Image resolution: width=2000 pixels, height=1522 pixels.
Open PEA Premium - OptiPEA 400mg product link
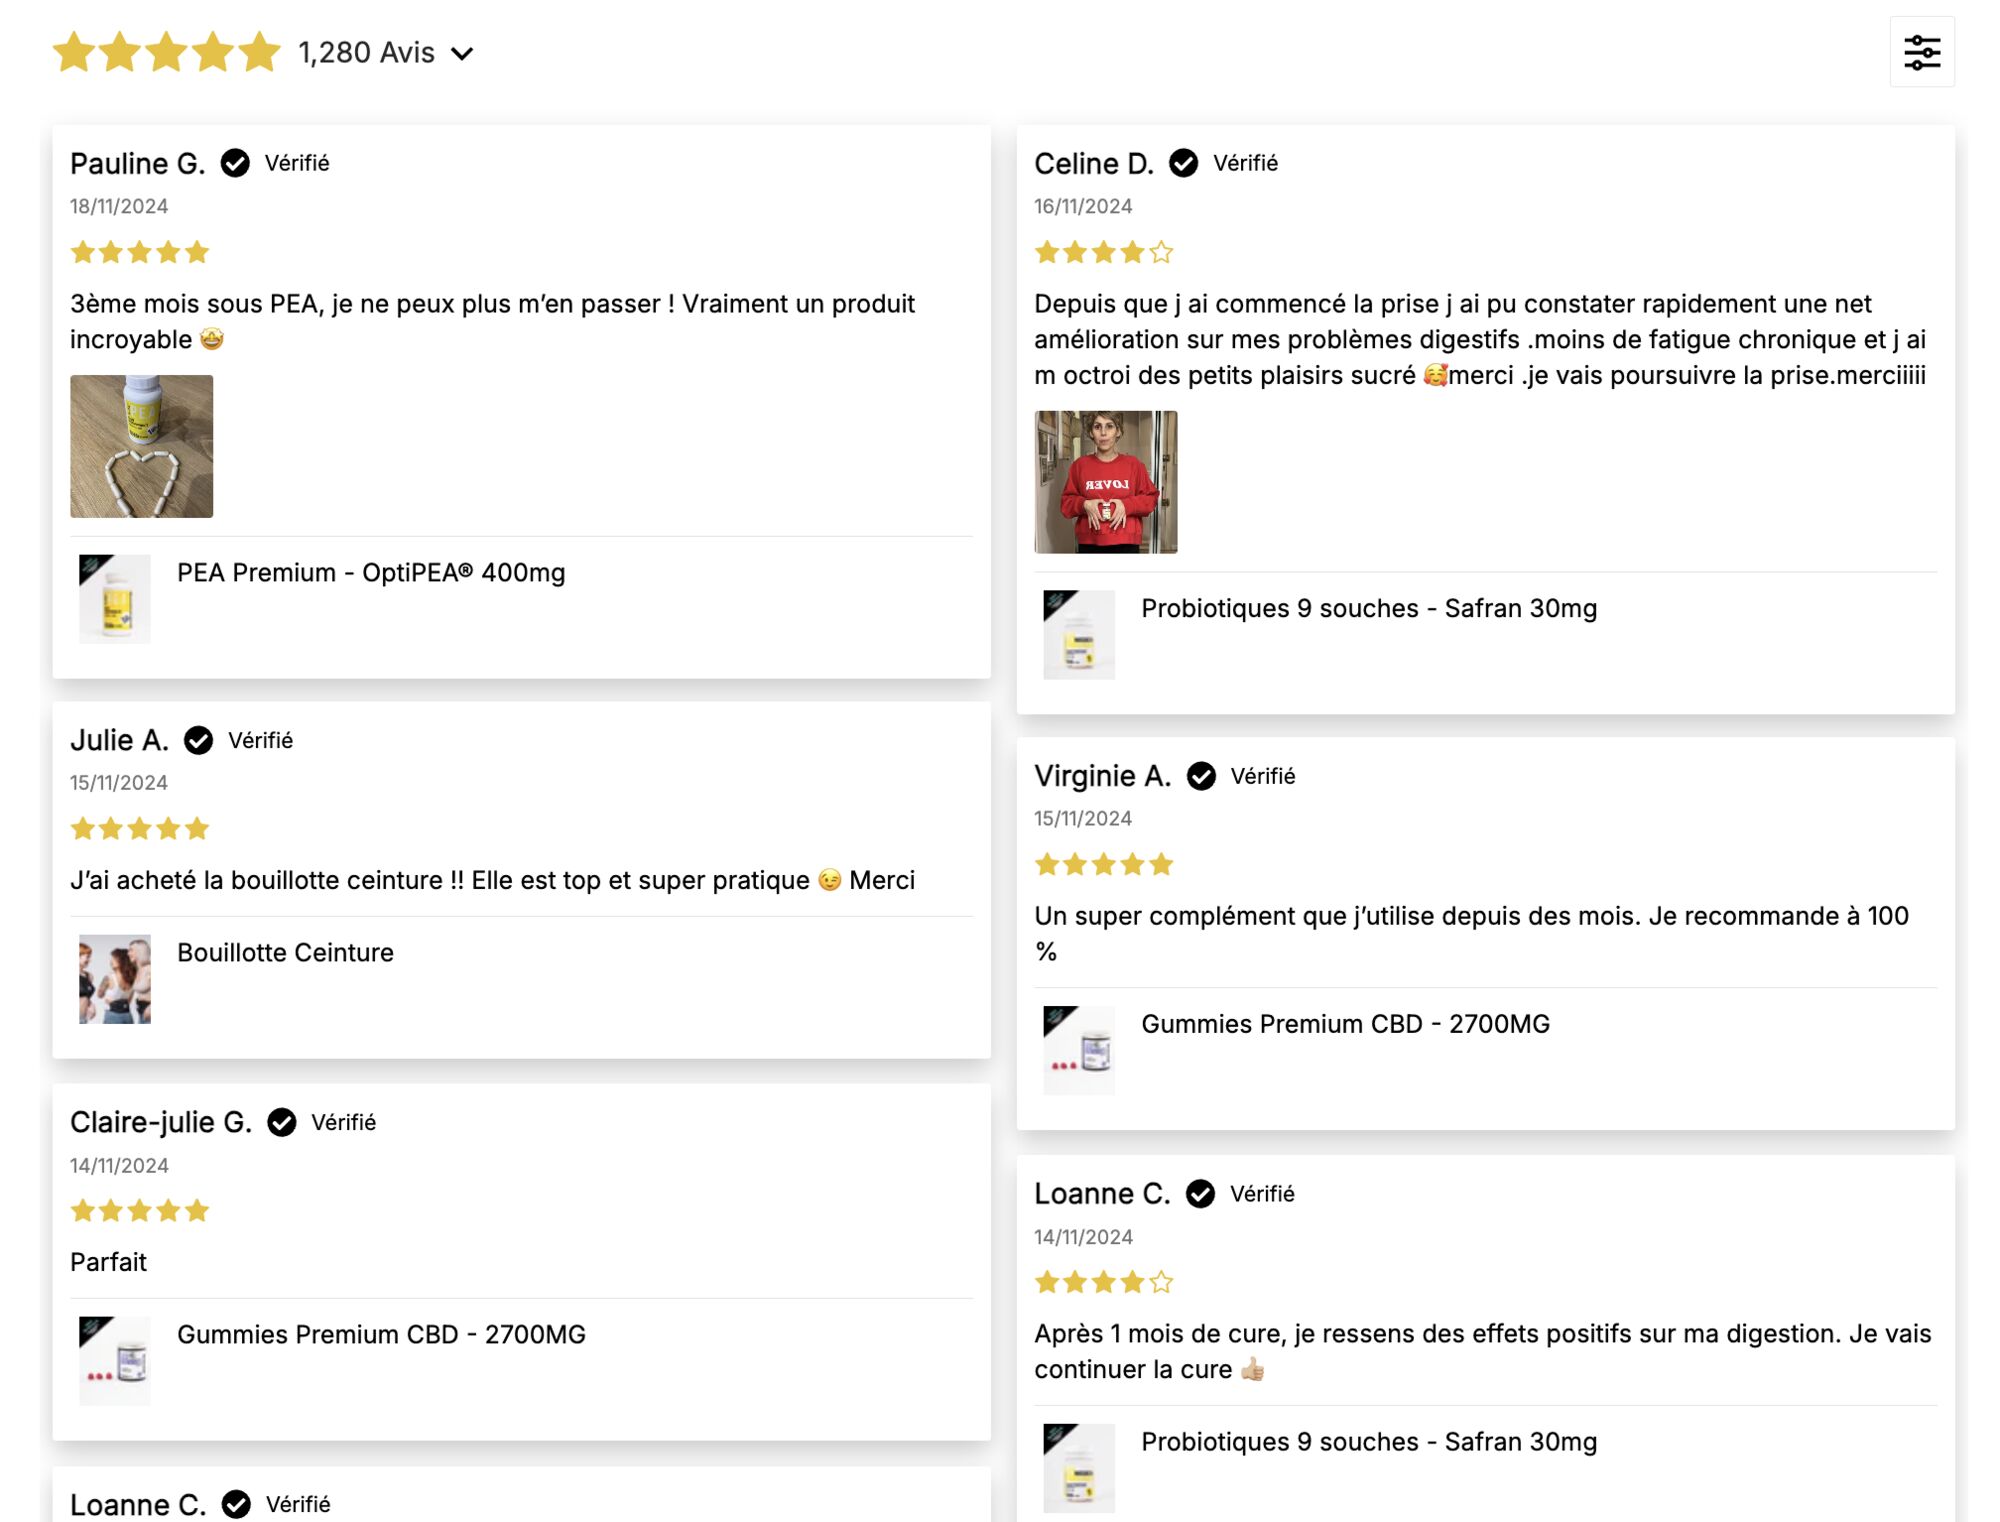click(x=371, y=573)
